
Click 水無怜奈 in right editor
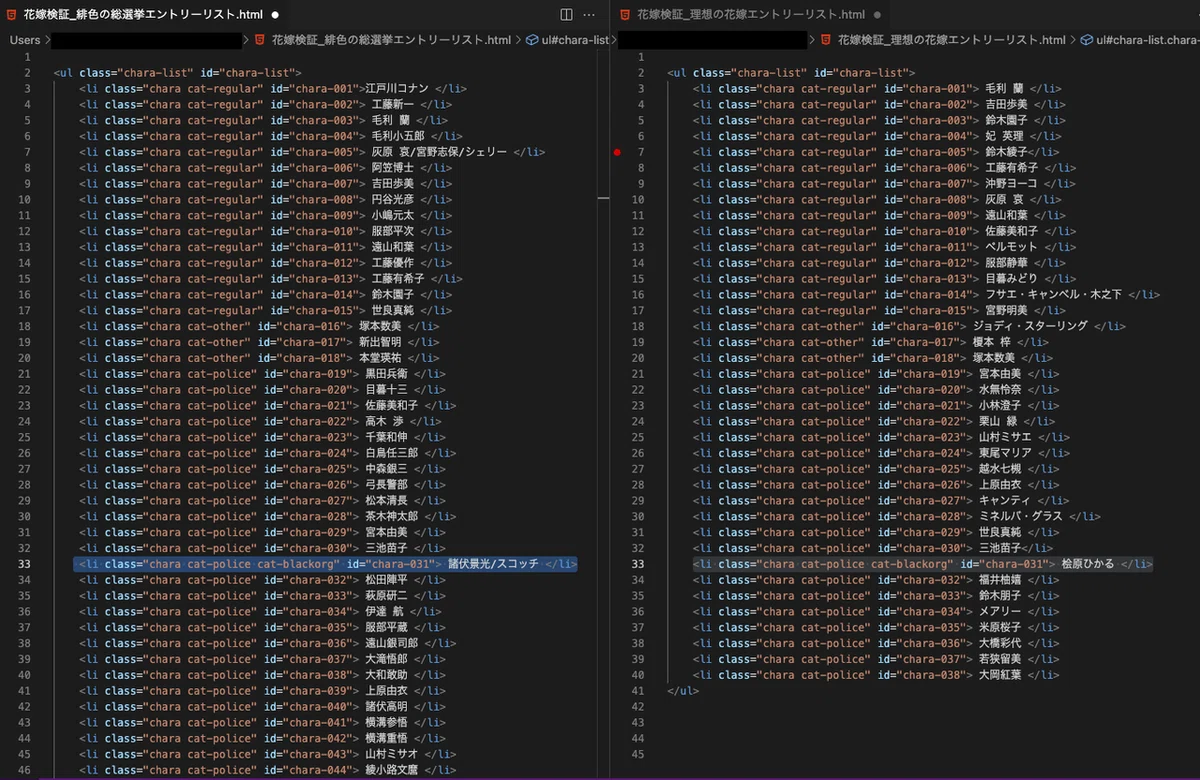pyautogui.click(x=1000, y=390)
